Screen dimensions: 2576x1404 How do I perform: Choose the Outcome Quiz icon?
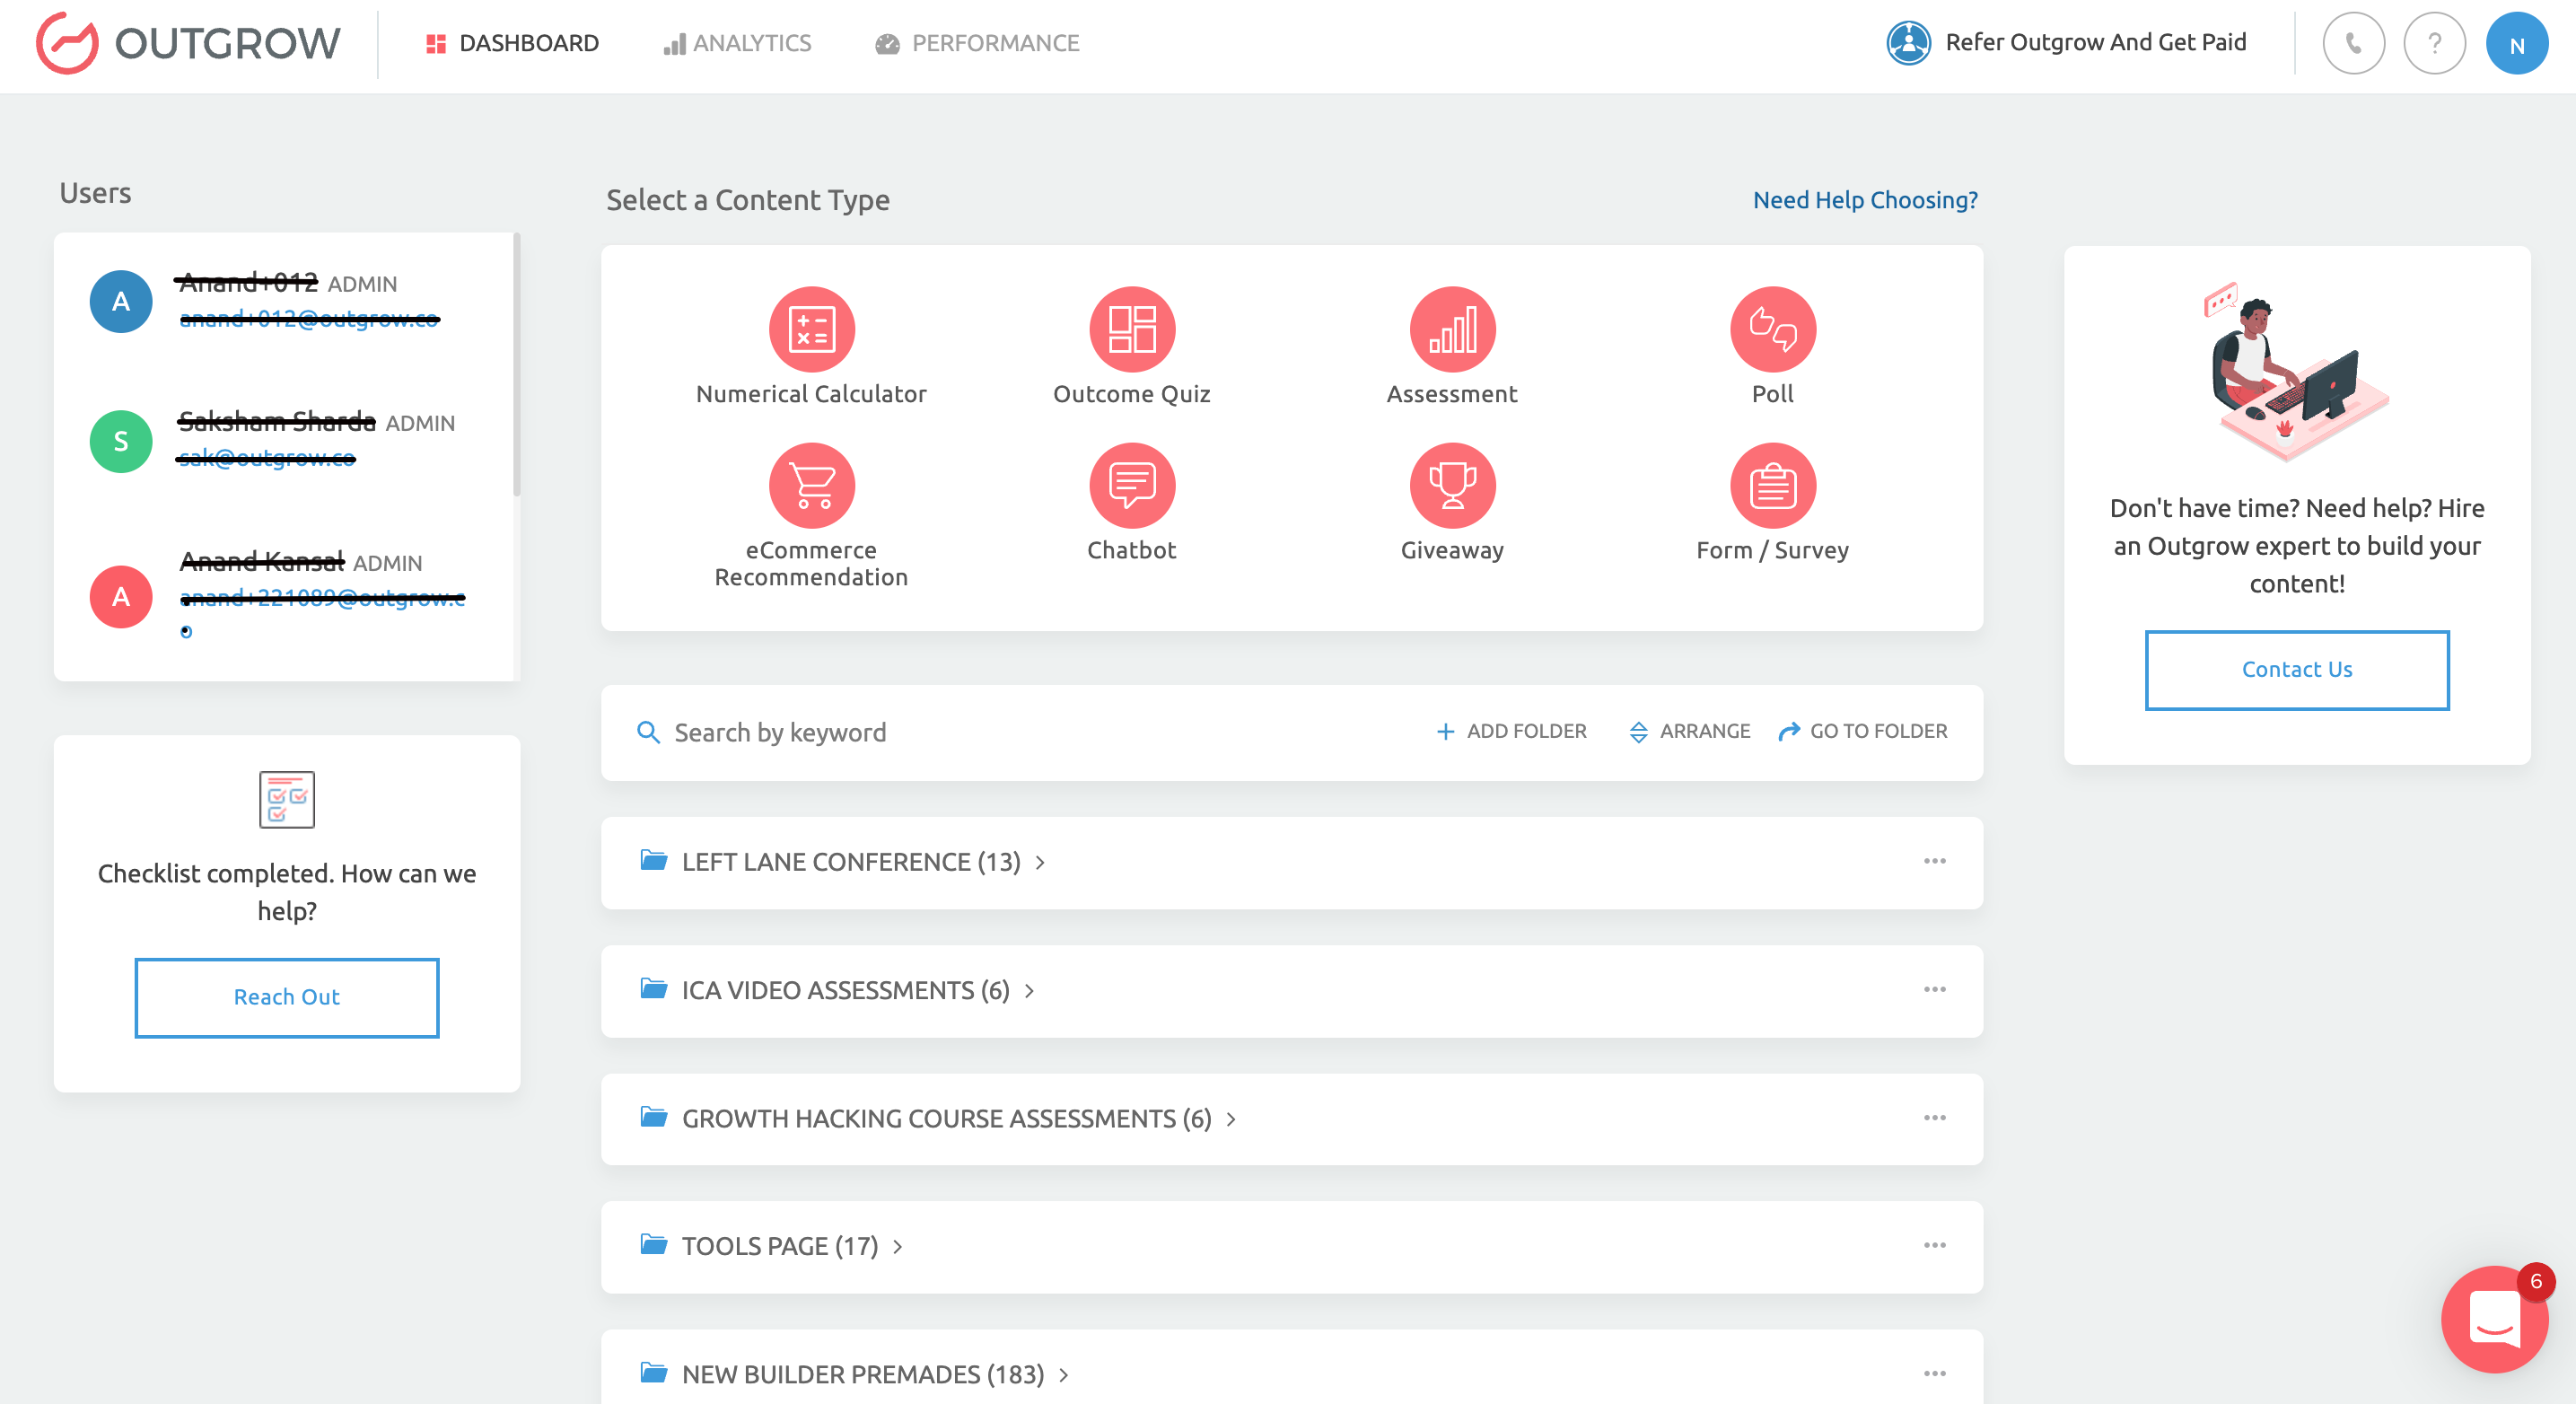pos(1131,329)
